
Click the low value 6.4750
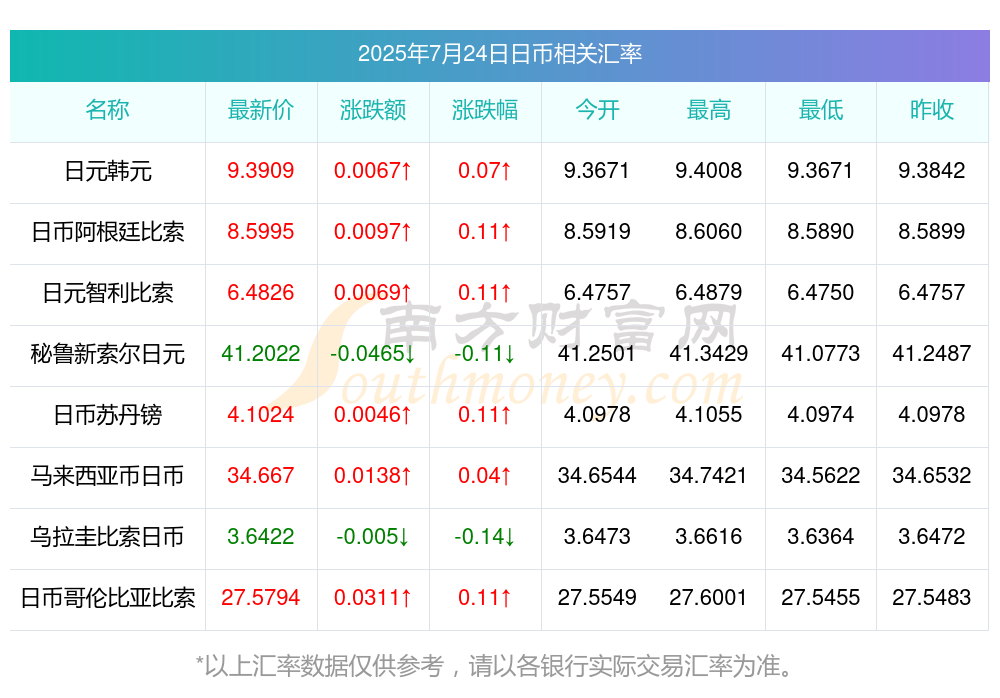coord(821,292)
